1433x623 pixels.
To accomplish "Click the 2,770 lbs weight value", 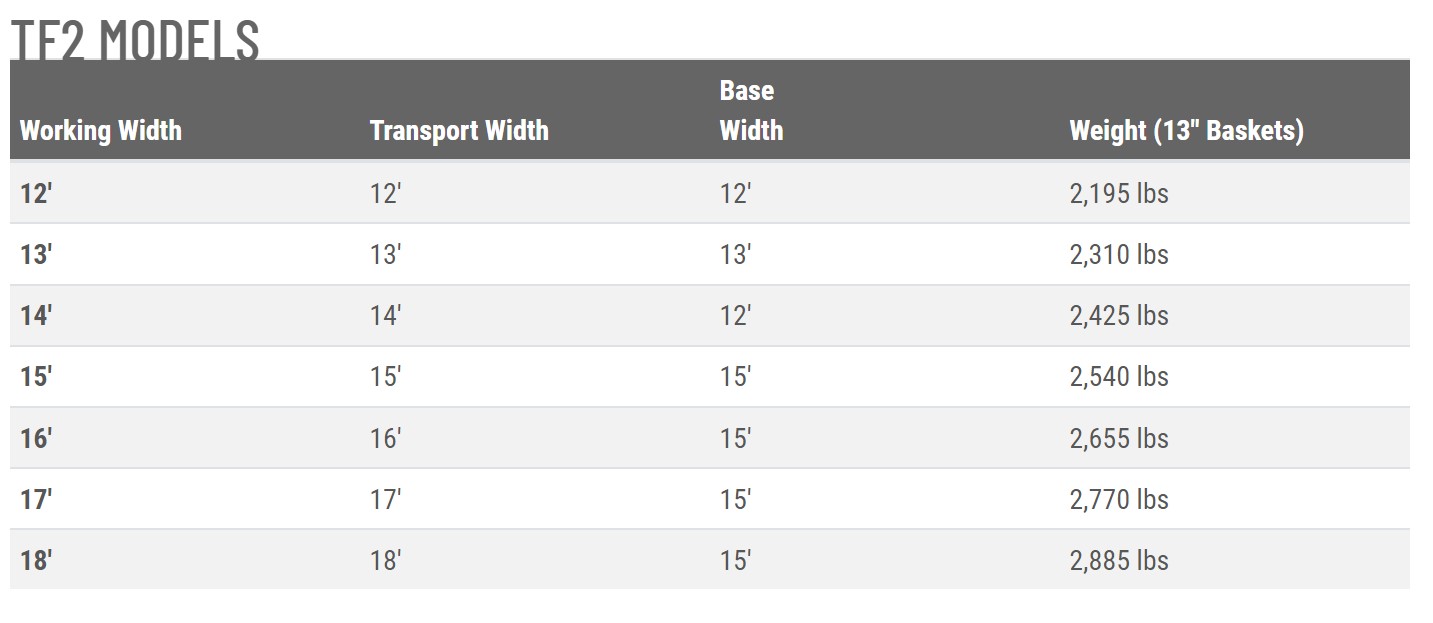I will click(1119, 499).
